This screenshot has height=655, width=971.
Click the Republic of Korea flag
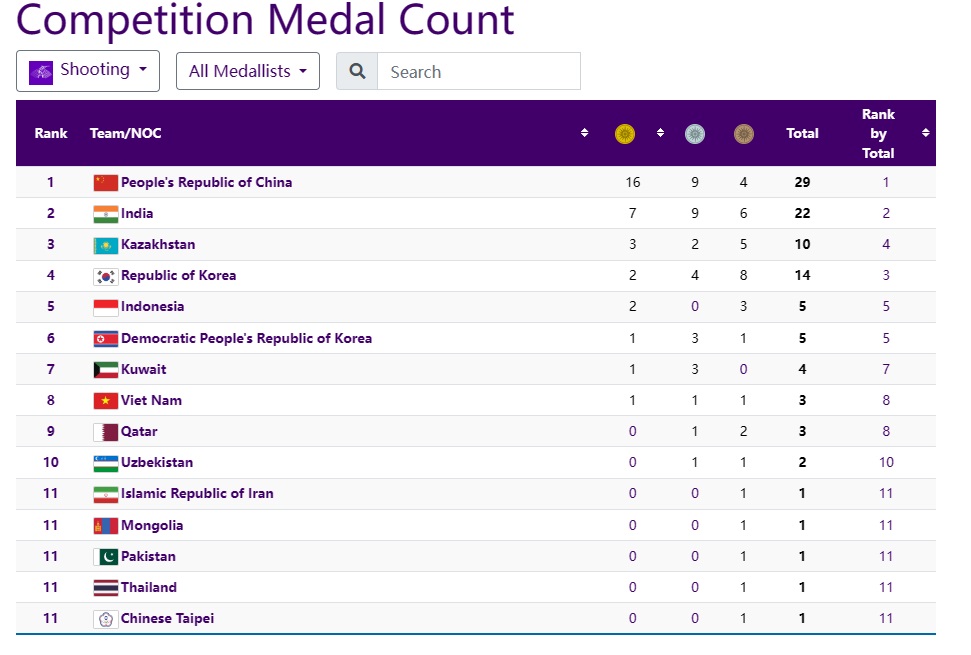pyautogui.click(x=105, y=276)
